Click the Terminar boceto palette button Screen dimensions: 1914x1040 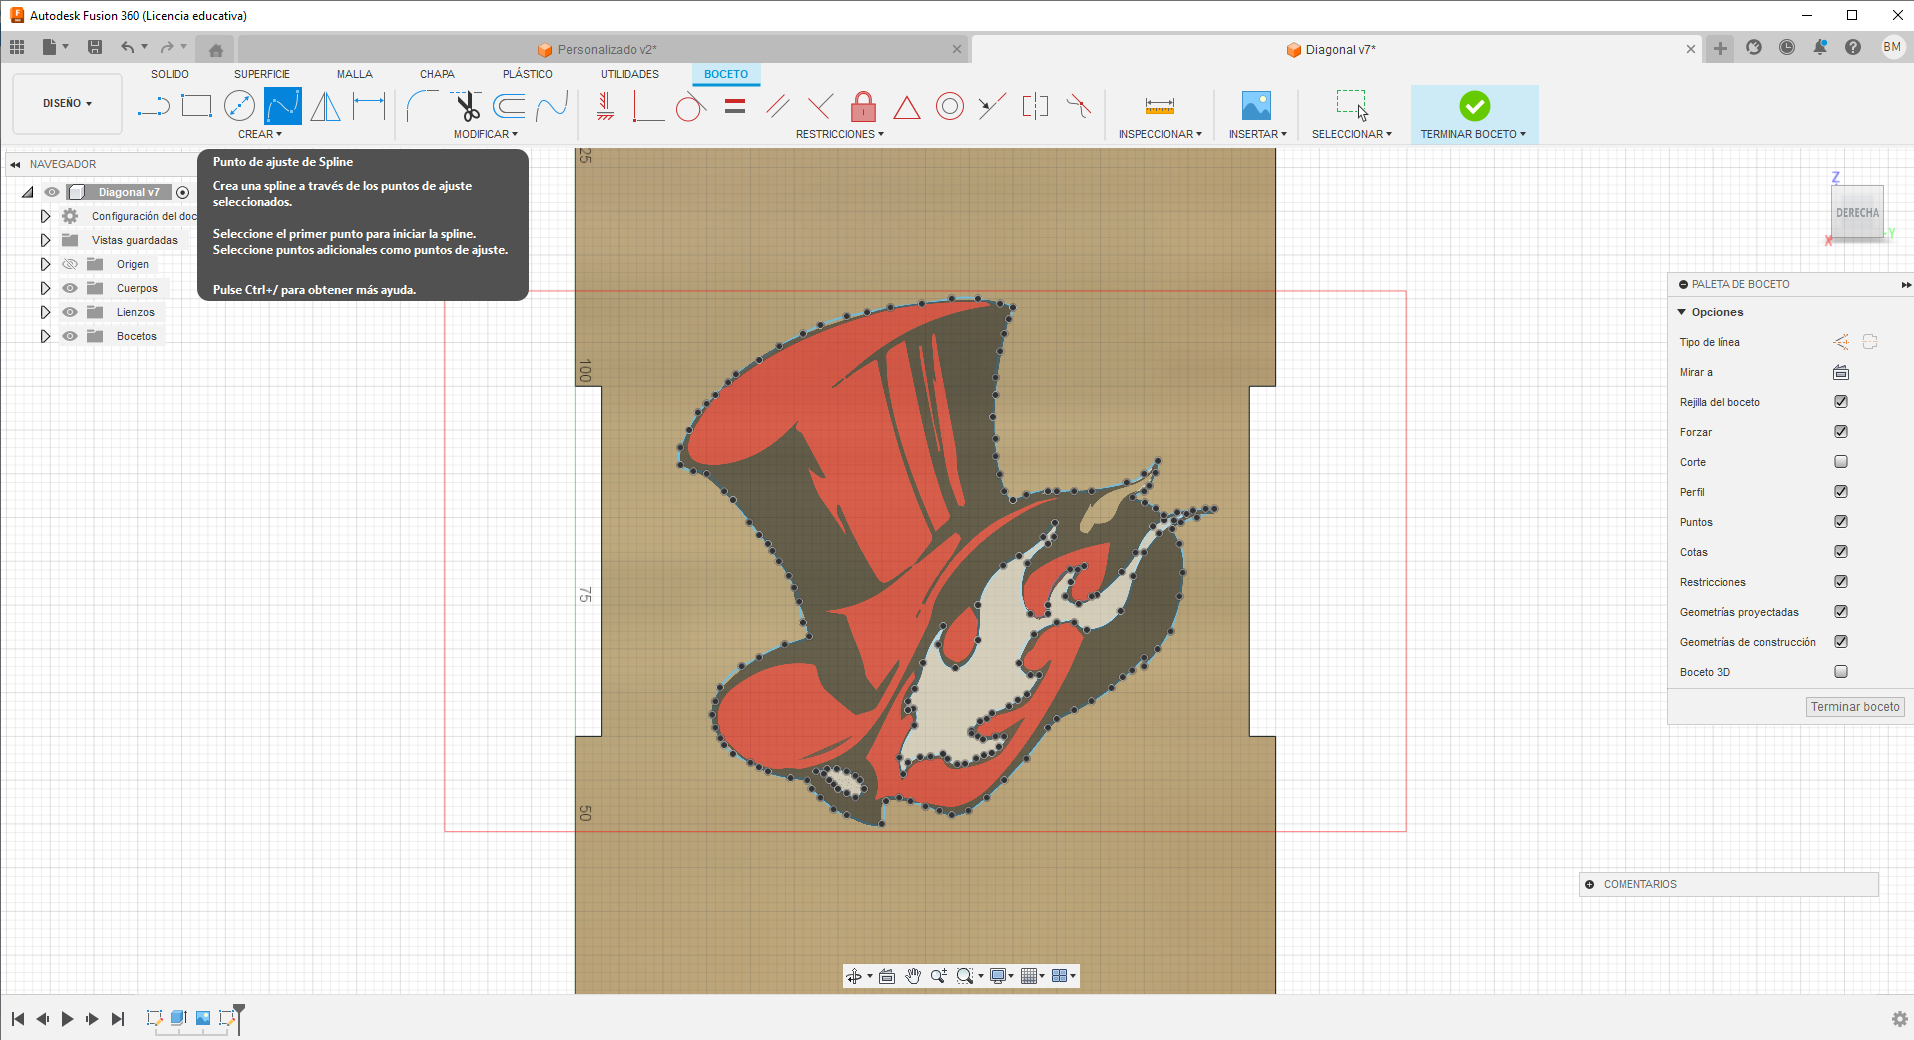(1854, 707)
